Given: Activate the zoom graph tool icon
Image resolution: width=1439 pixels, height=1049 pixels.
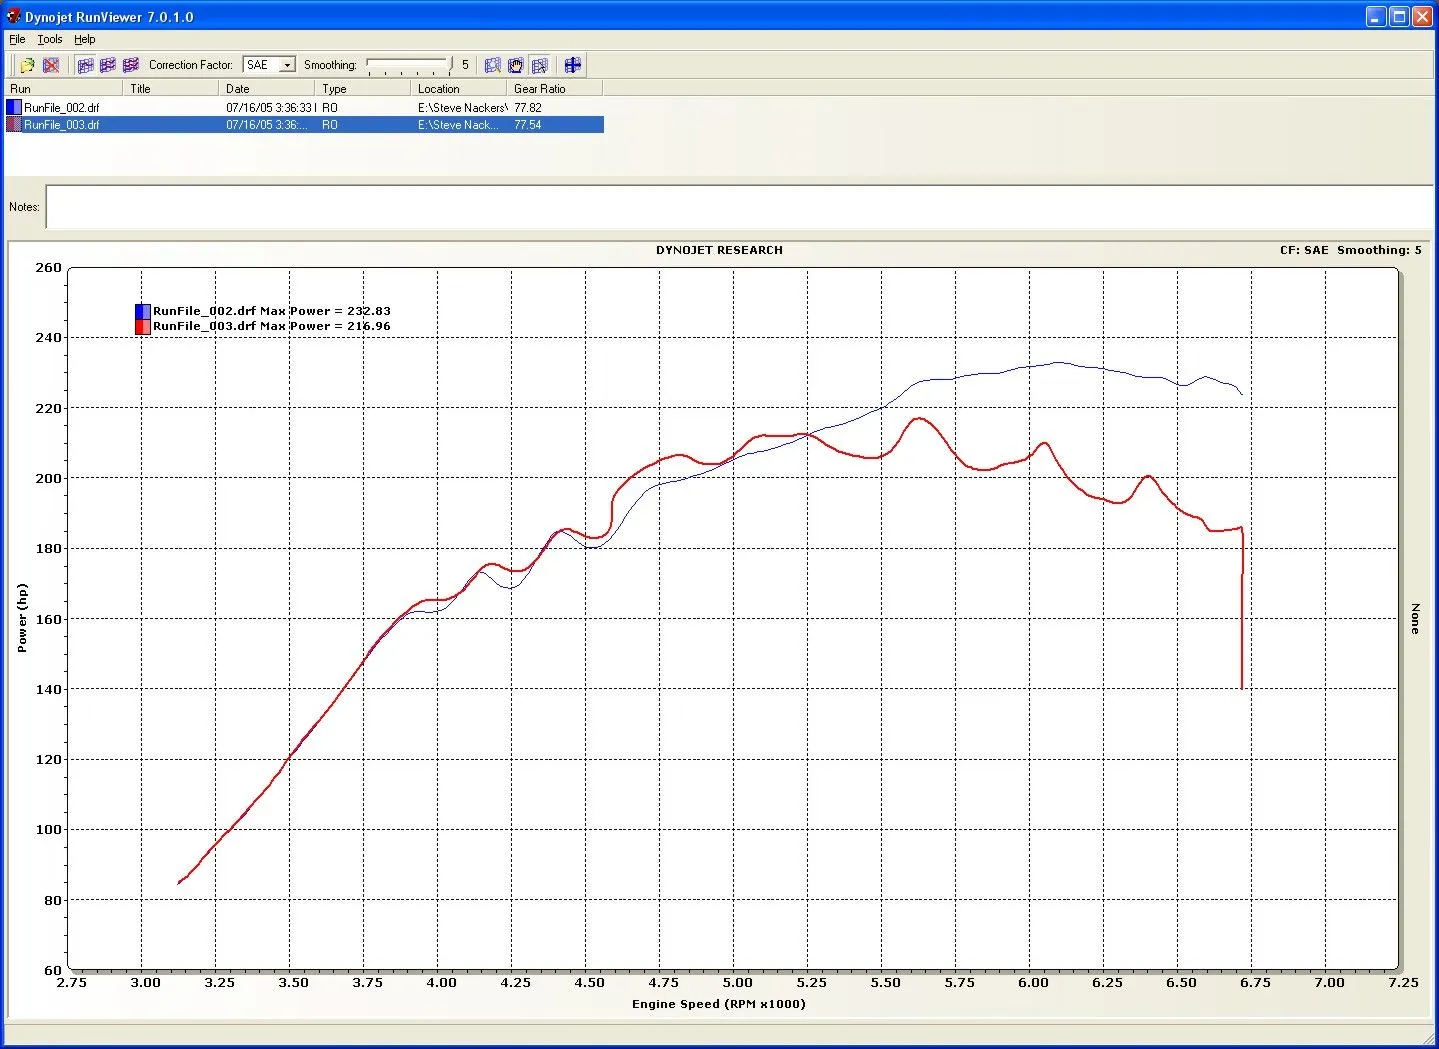Looking at the screenshot, I should [x=492, y=65].
